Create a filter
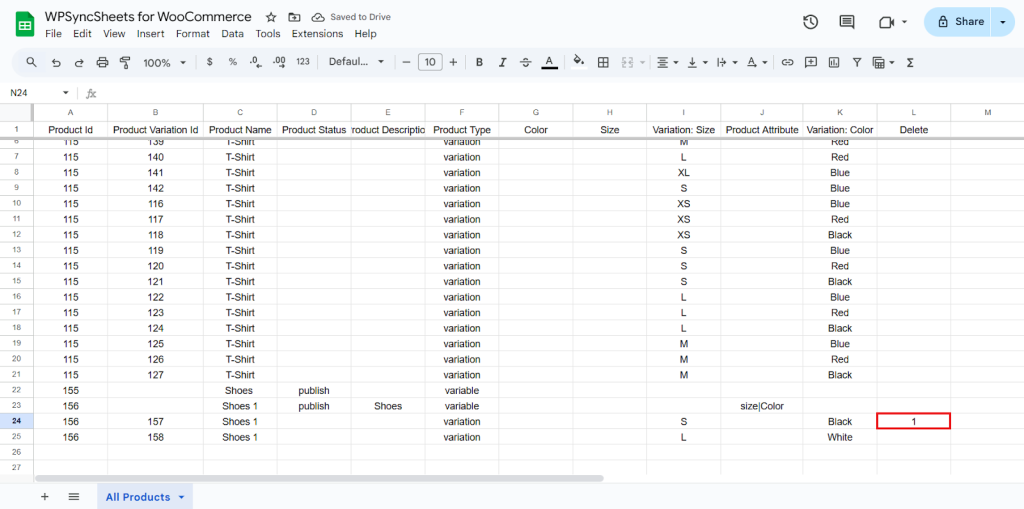This screenshot has height=509, width=1024. pyautogui.click(x=857, y=62)
